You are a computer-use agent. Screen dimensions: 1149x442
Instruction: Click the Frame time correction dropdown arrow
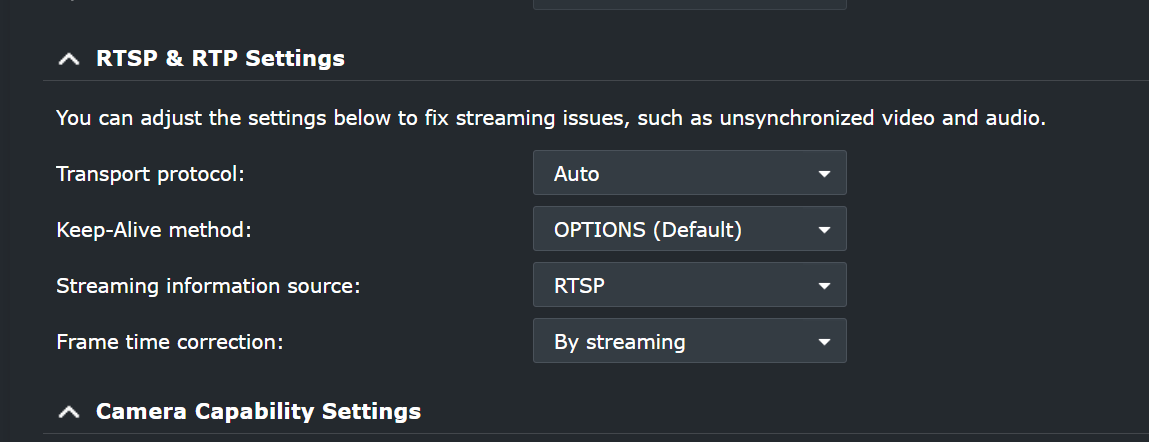[x=824, y=341]
